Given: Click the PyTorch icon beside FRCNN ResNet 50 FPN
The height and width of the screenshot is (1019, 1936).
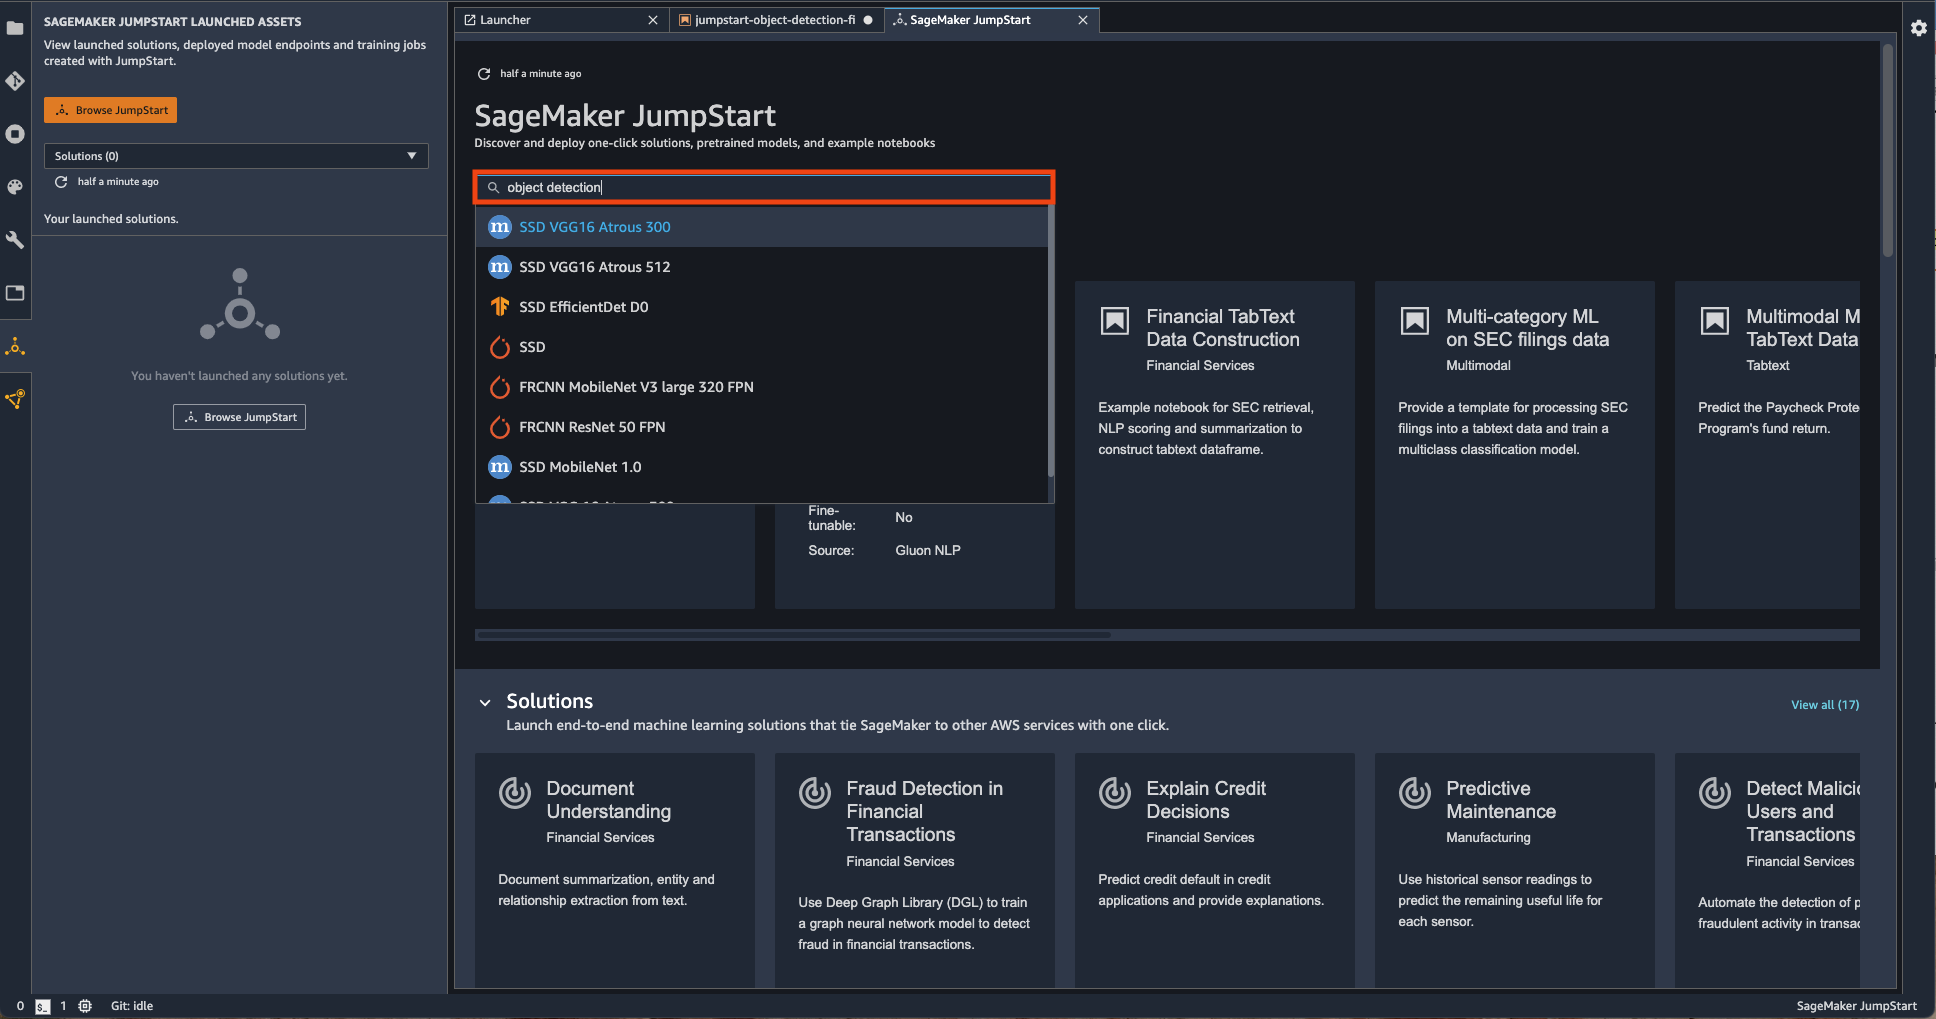Looking at the screenshot, I should (x=500, y=427).
